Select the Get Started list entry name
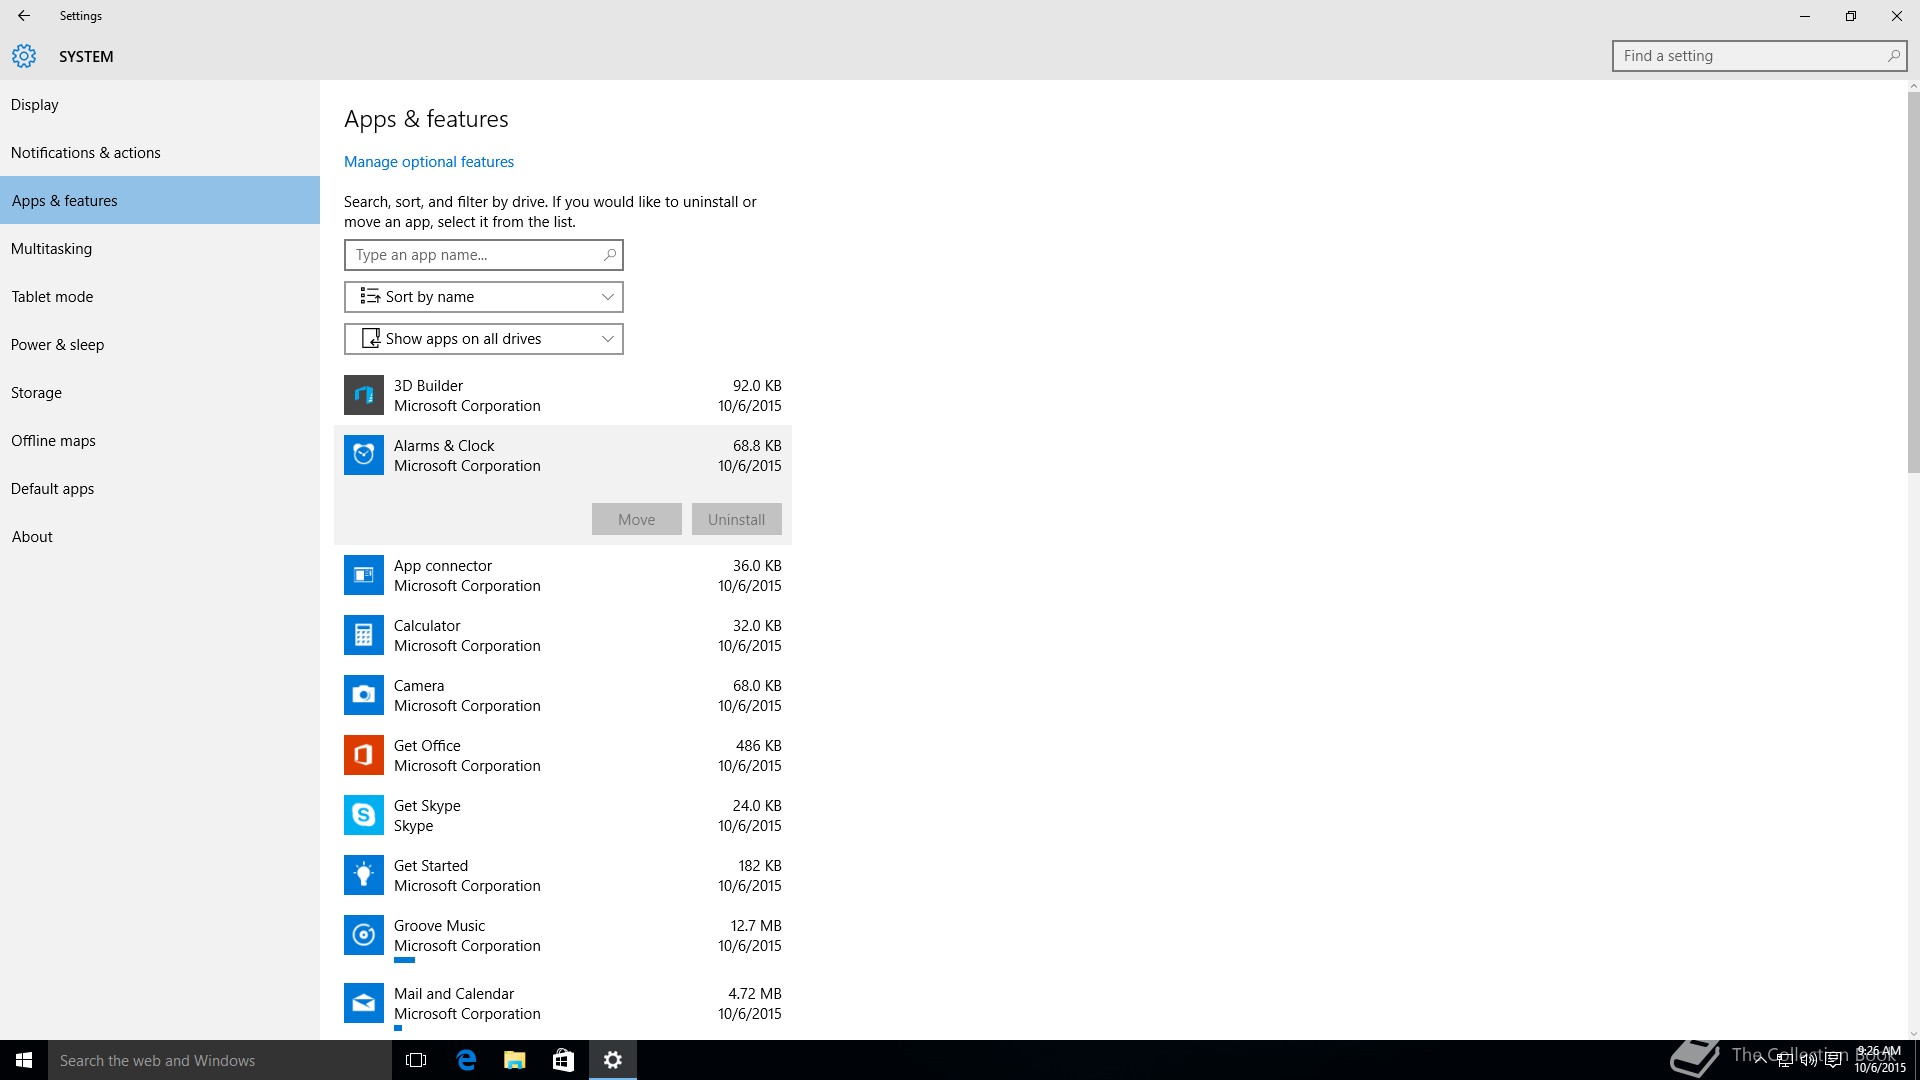The image size is (1920, 1080). pos(431,866)
